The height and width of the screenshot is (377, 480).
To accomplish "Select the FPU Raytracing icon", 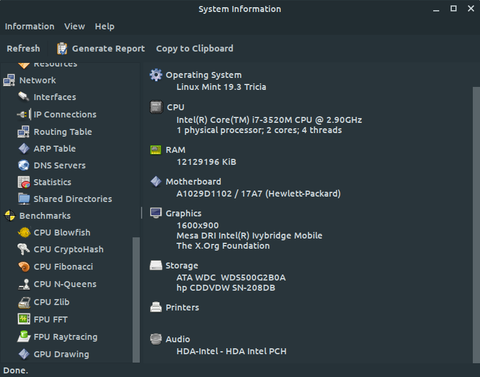I will coord(24,336).
